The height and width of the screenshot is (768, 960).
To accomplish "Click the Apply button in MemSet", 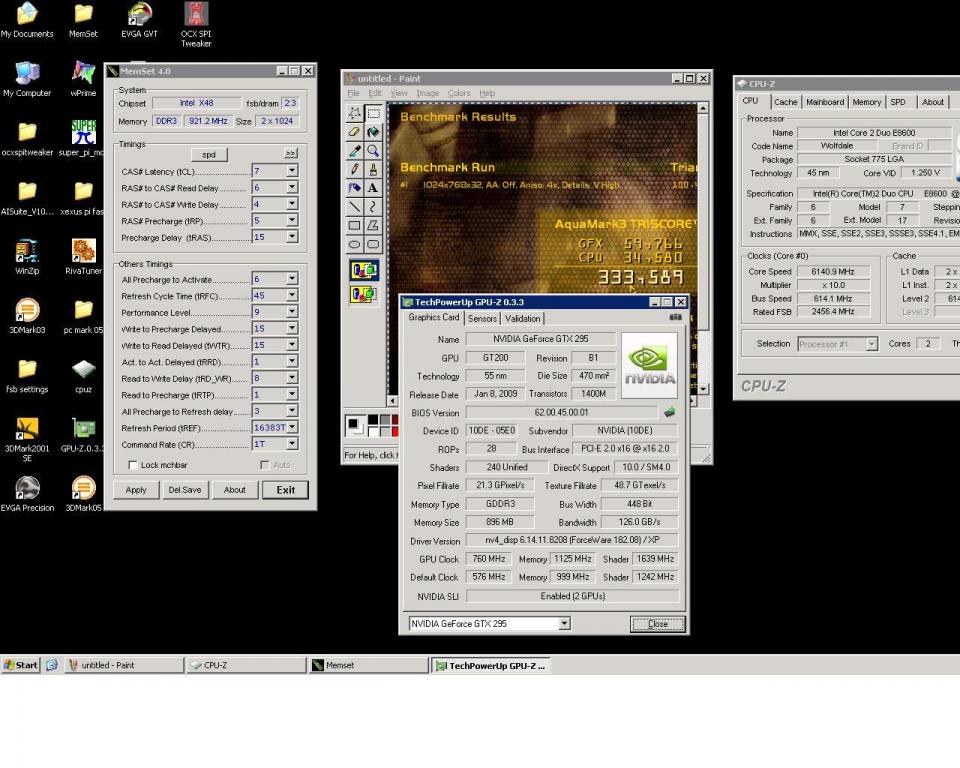I will (x=136, y=490).
